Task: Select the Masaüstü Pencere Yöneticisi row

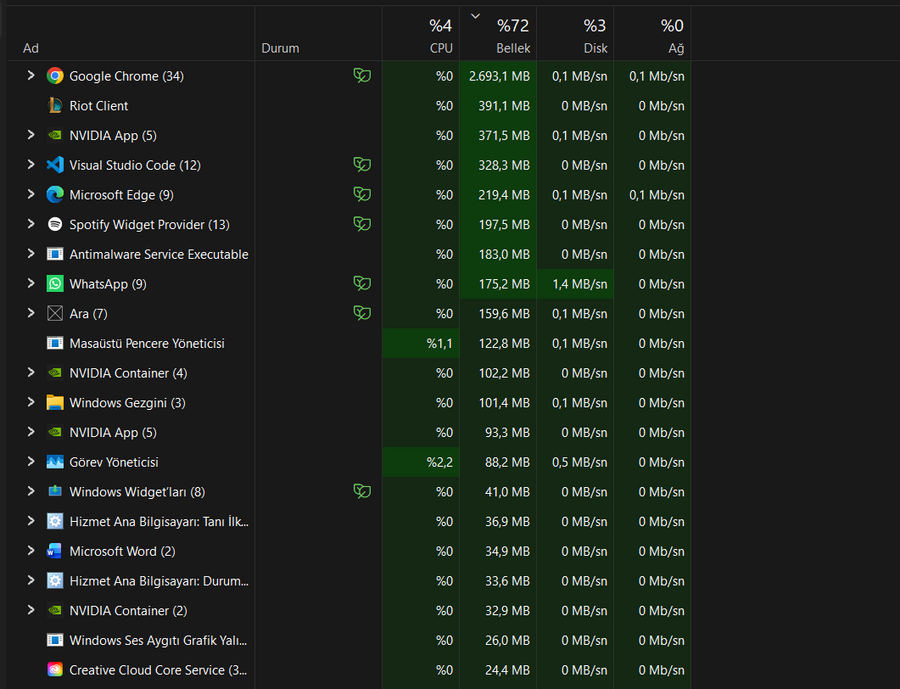Action: click(349, 343)
